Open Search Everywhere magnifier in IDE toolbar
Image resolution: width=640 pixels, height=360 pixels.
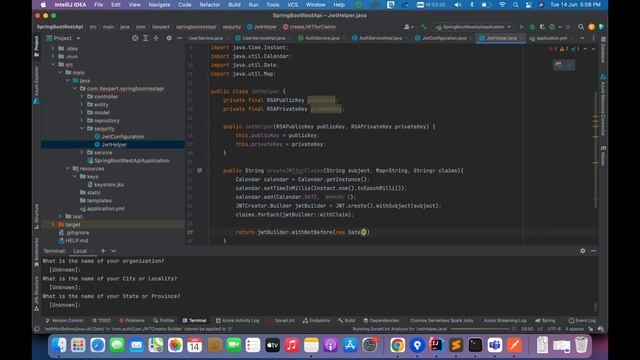tap(580, 27)
